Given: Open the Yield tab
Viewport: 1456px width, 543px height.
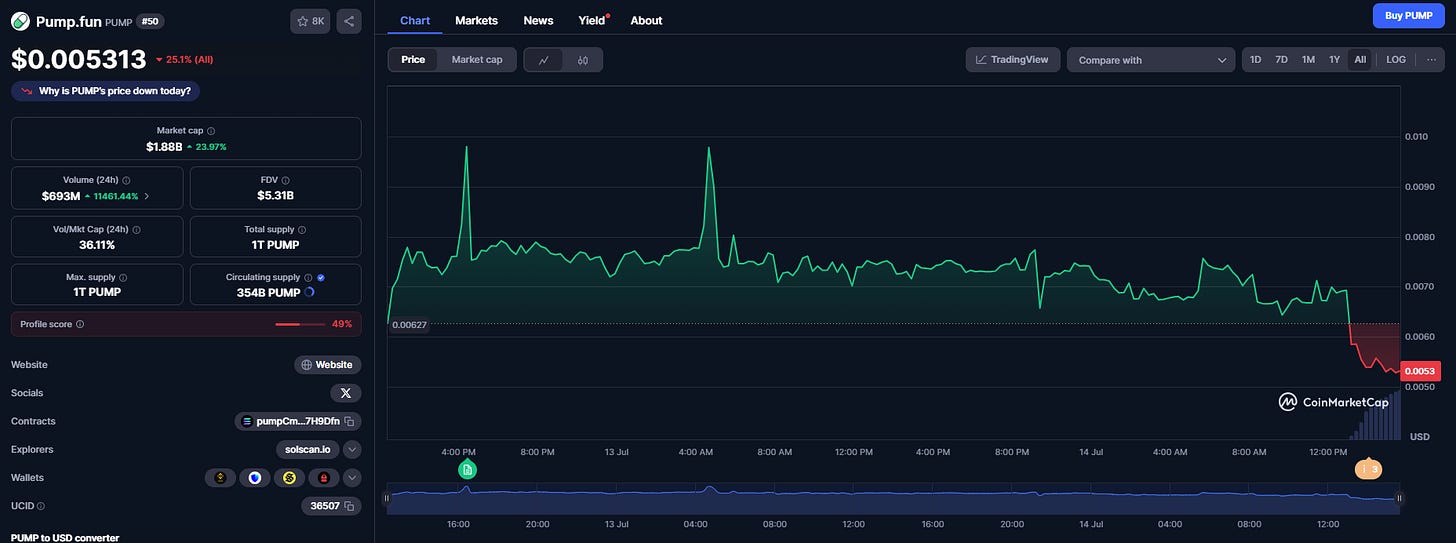Looking at the screenshot, I should point(593,20).
